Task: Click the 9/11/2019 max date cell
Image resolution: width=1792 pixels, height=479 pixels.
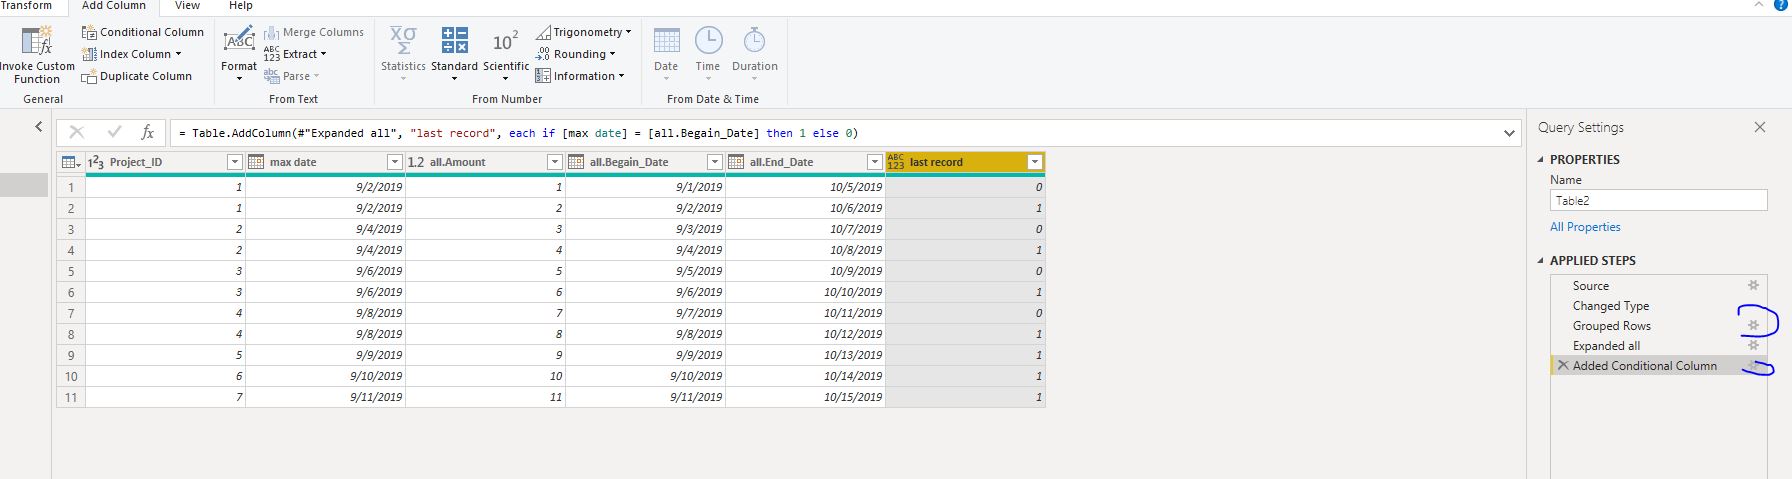Action: point(326,397)
